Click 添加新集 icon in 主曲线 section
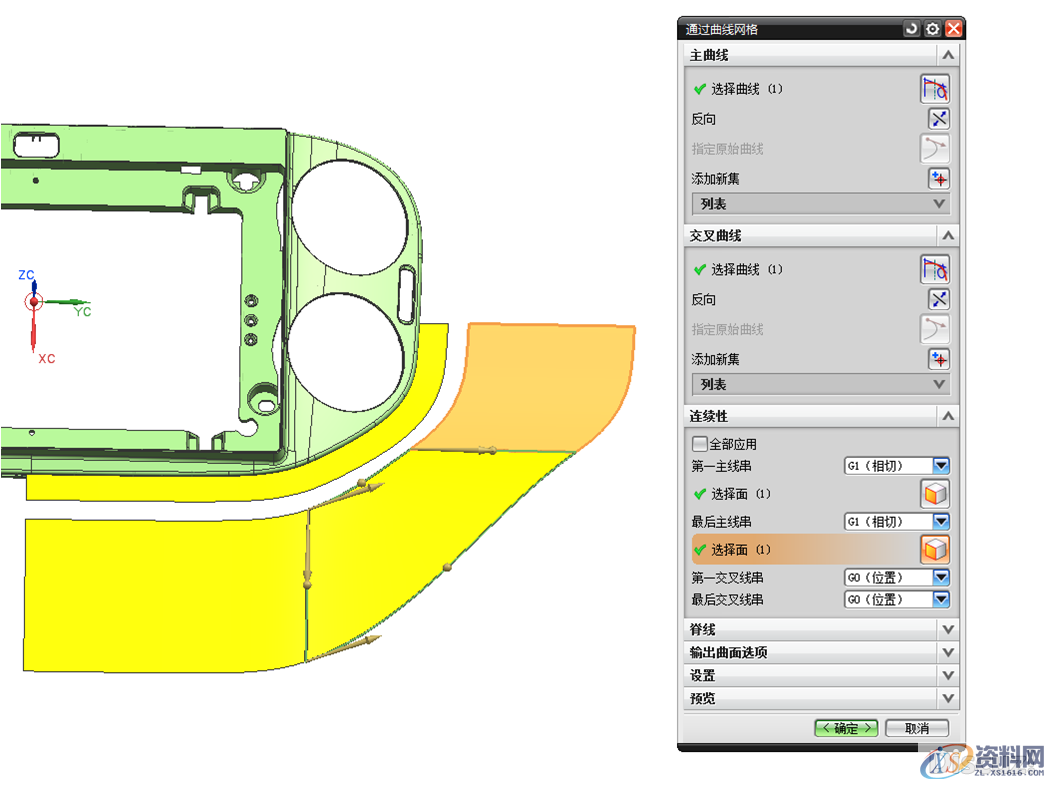The width and height of the screenshot is (1052, 786). [x=938, y=179]
